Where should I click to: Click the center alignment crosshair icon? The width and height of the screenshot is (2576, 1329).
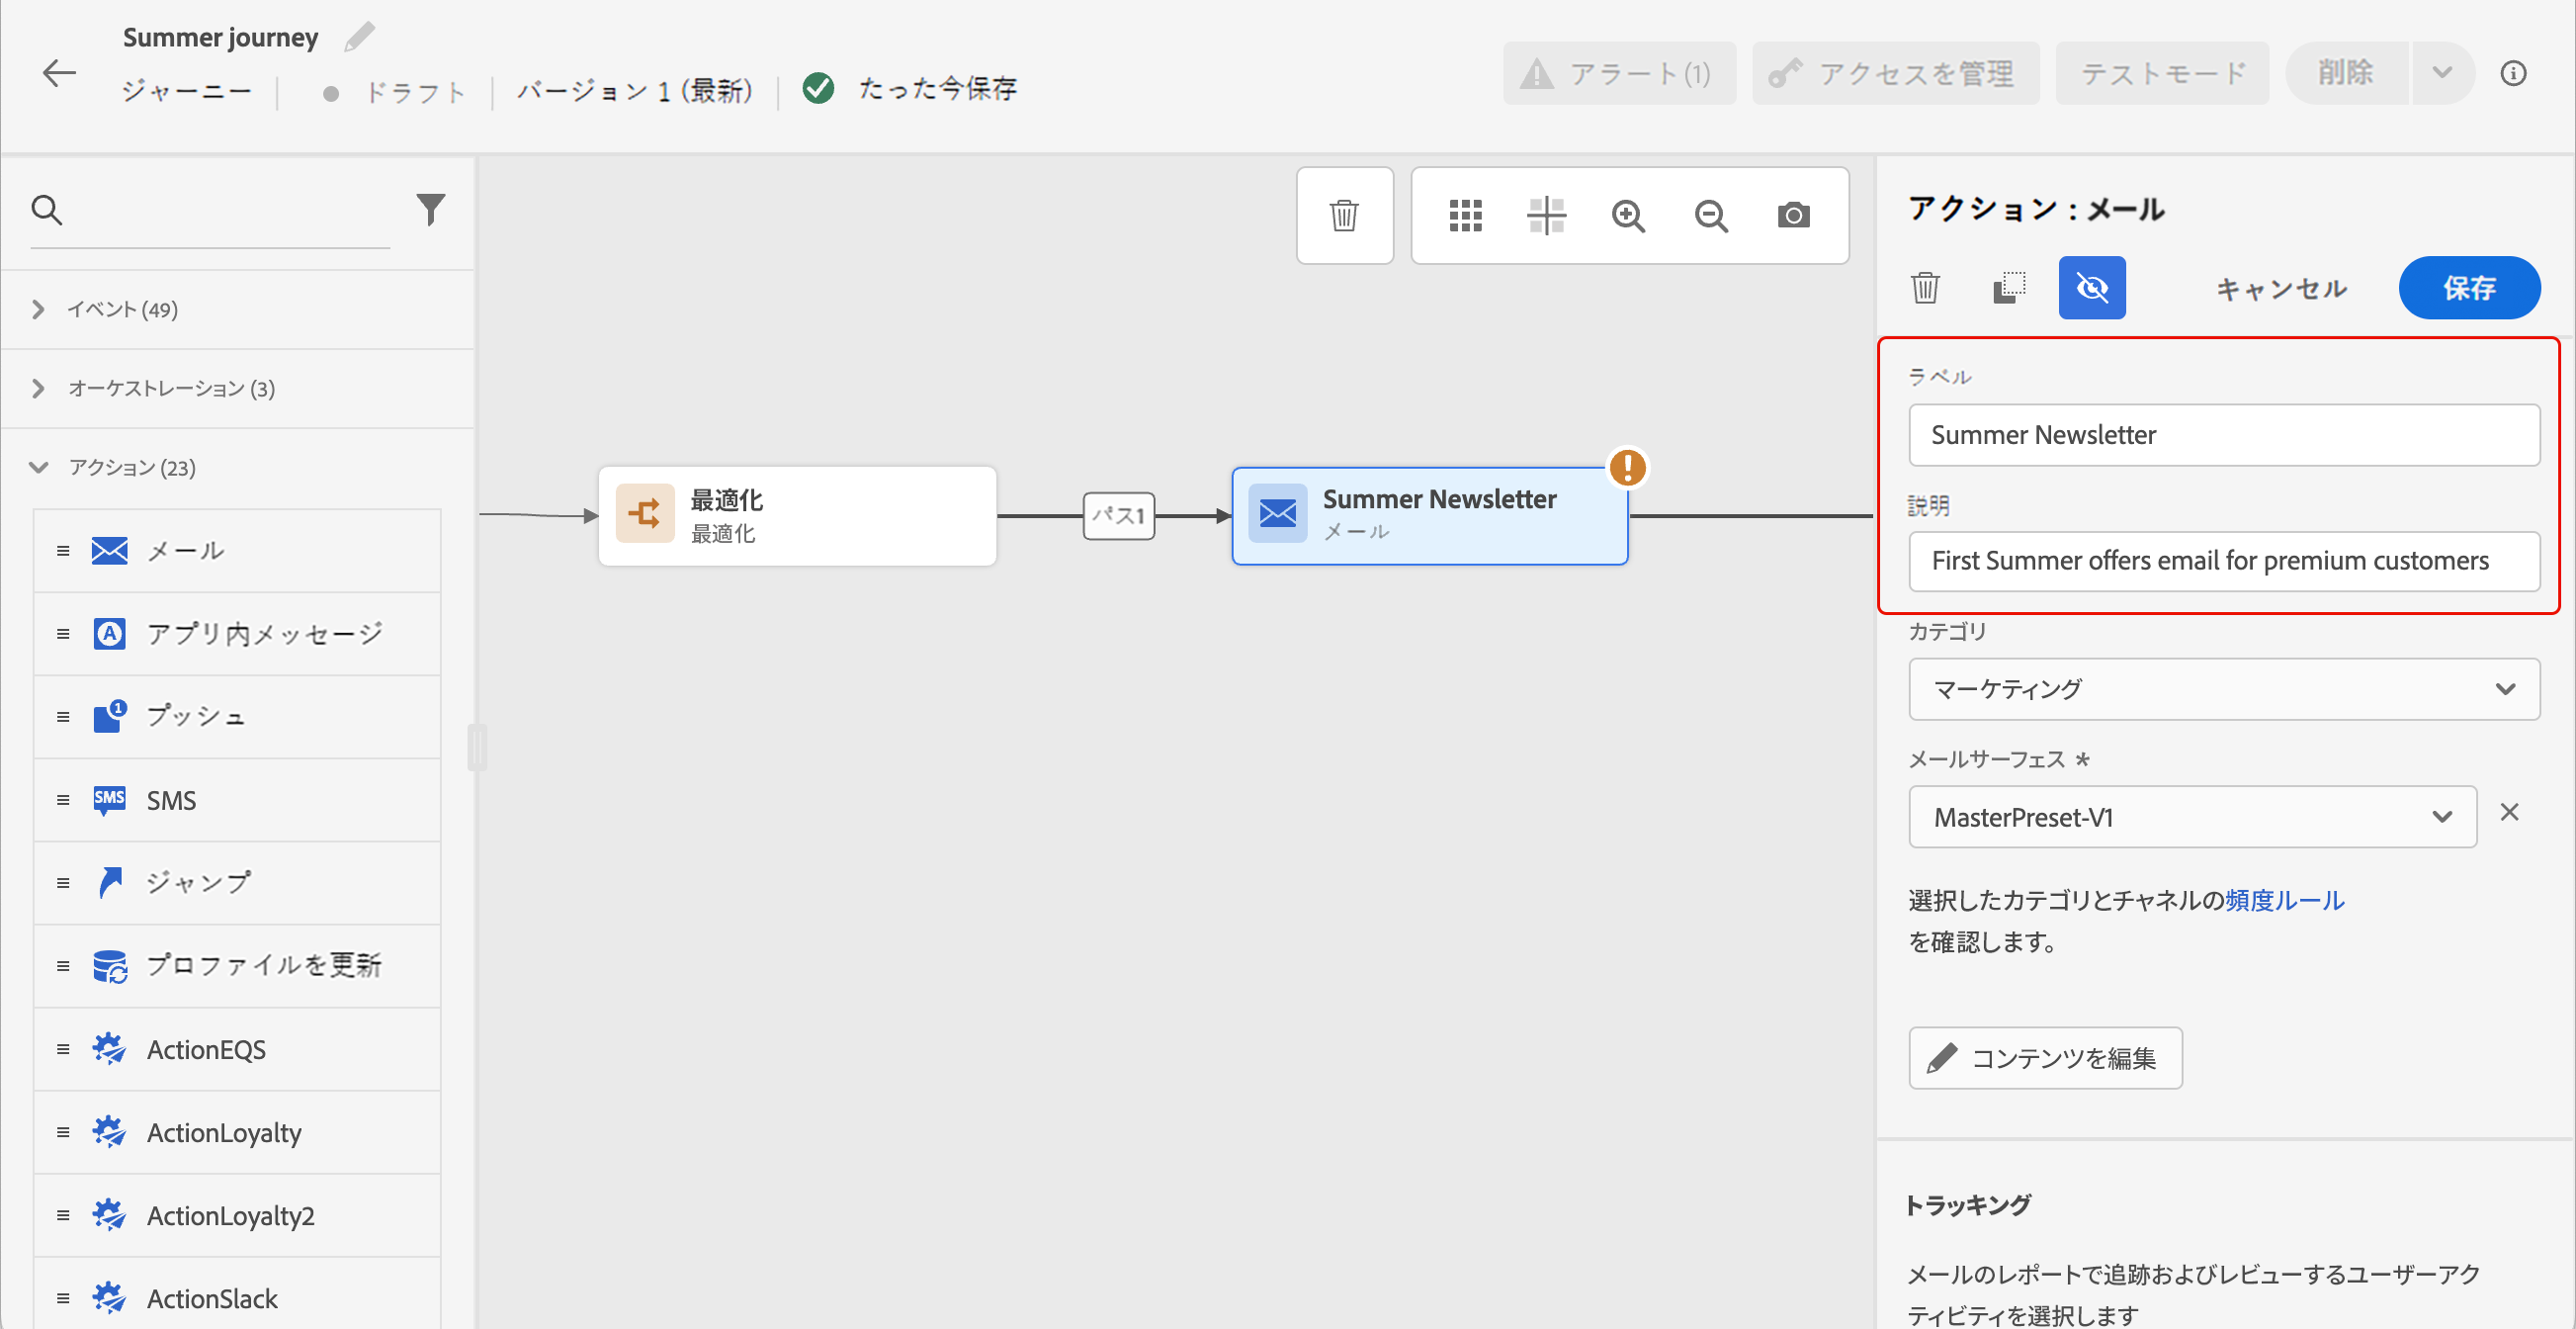point(1546,215)
